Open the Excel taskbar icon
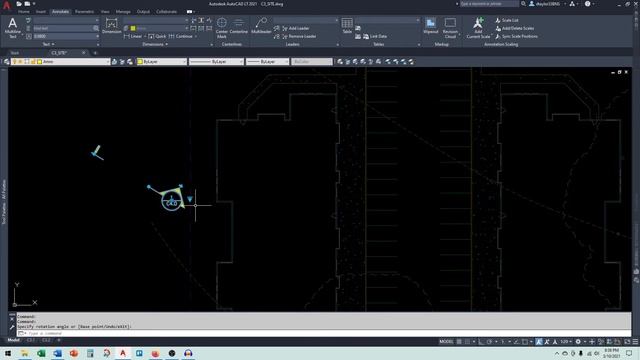This screenshot has height=360, width=640. coord(41,353)
